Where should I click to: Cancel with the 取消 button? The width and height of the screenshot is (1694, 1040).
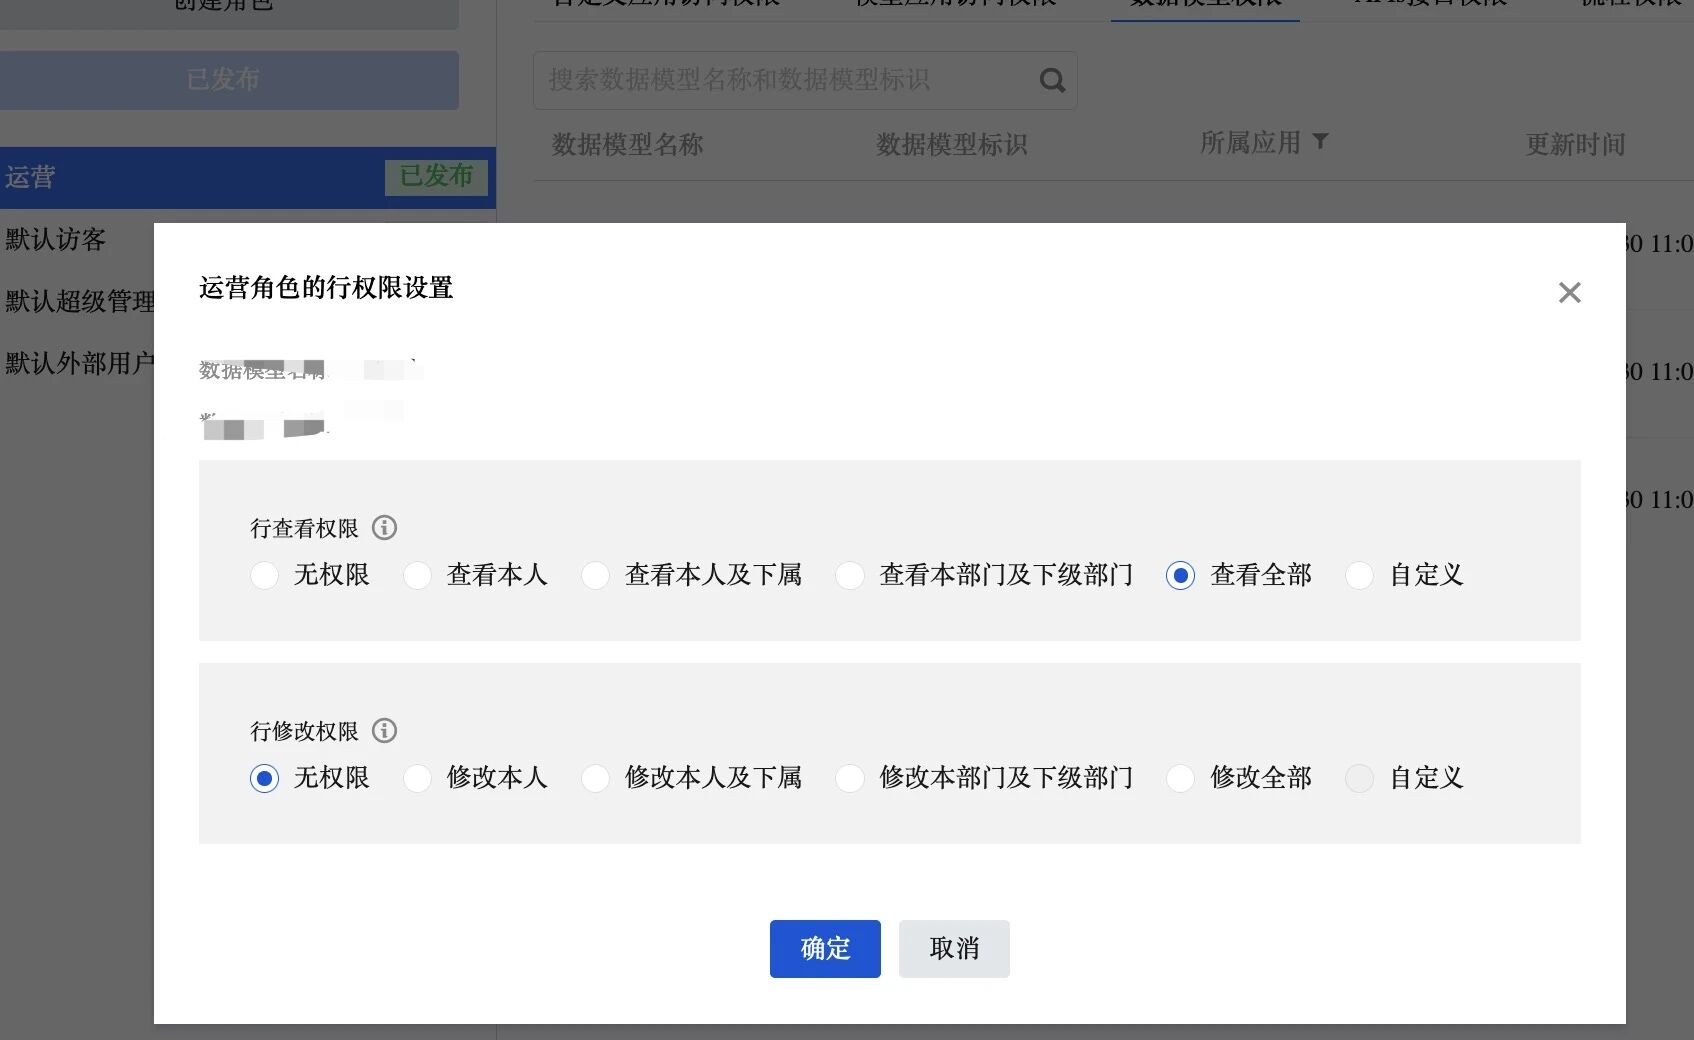pyautogui.click(x=954, y=948)
